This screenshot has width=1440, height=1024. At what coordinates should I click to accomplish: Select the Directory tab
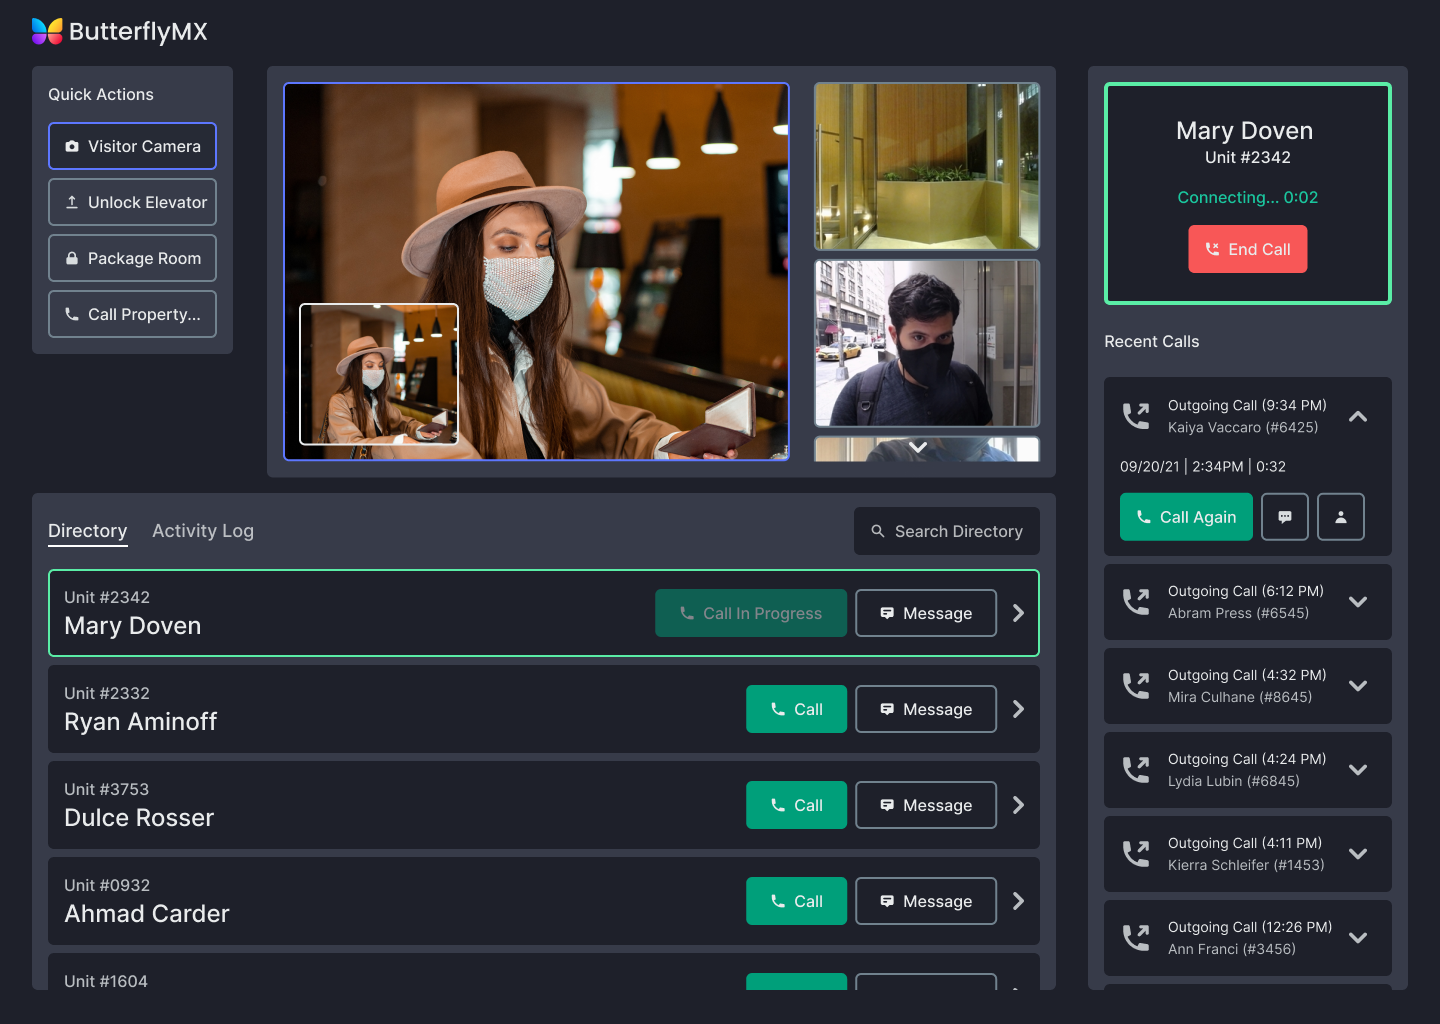point(88,531)
